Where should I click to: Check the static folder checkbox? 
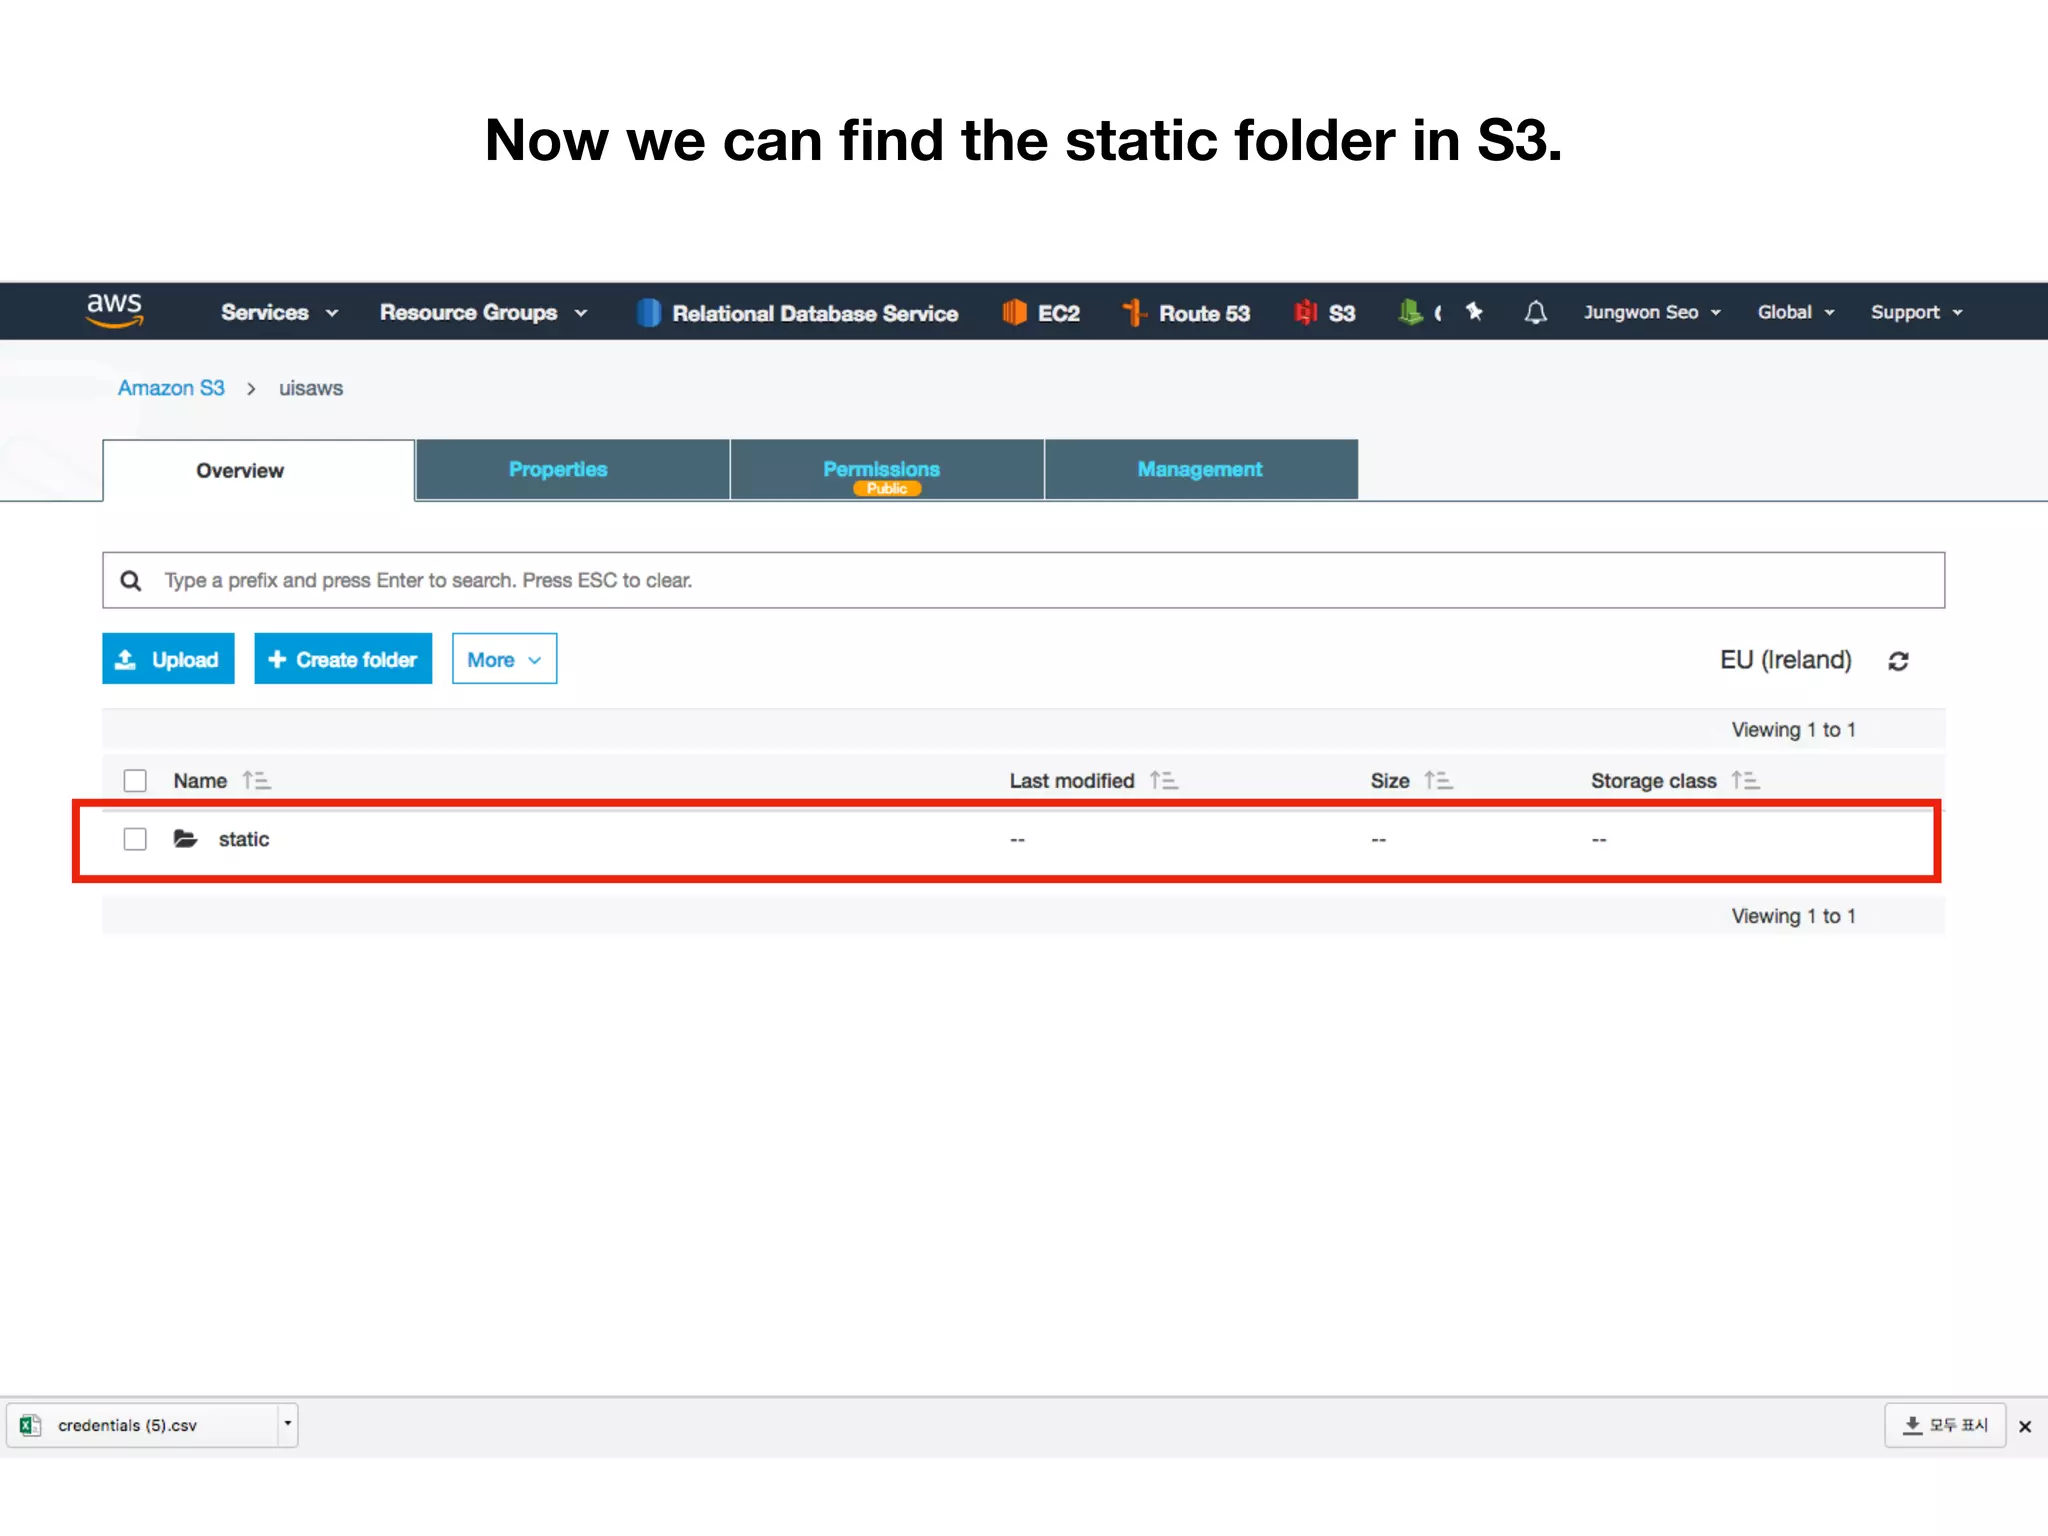(135, 839)
